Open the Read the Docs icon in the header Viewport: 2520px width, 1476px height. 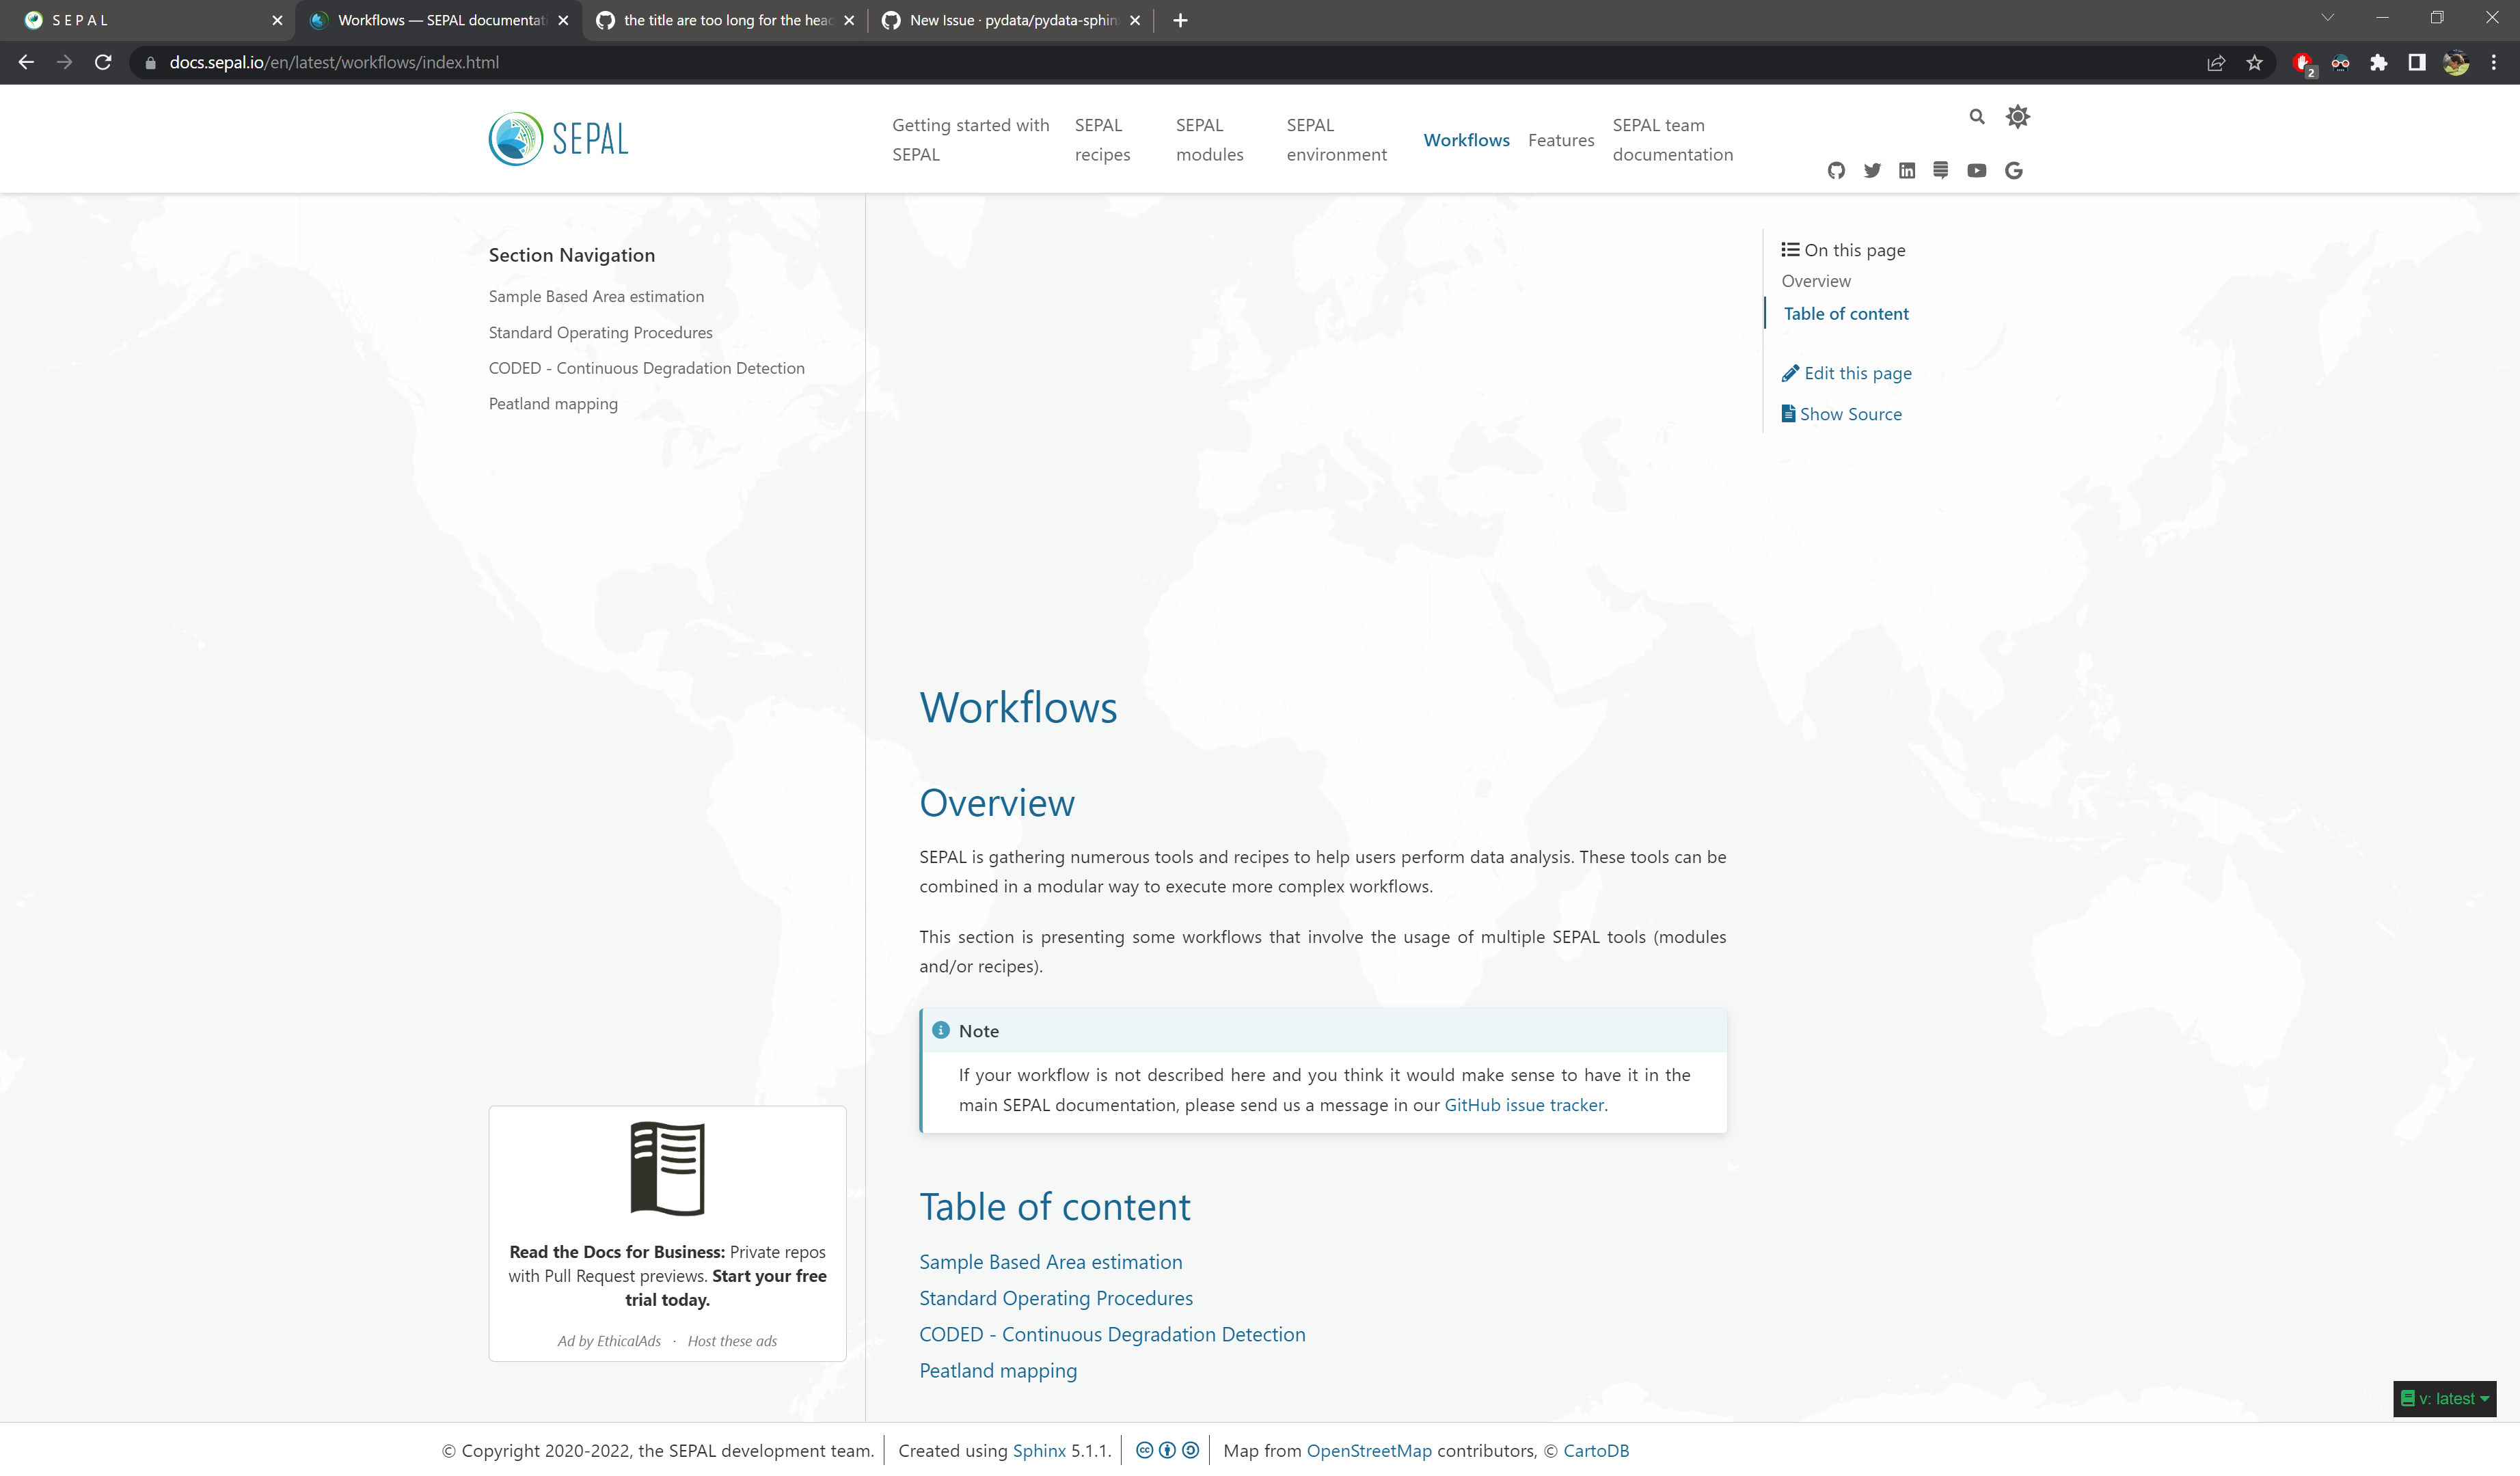click(x=1941, y=170)
